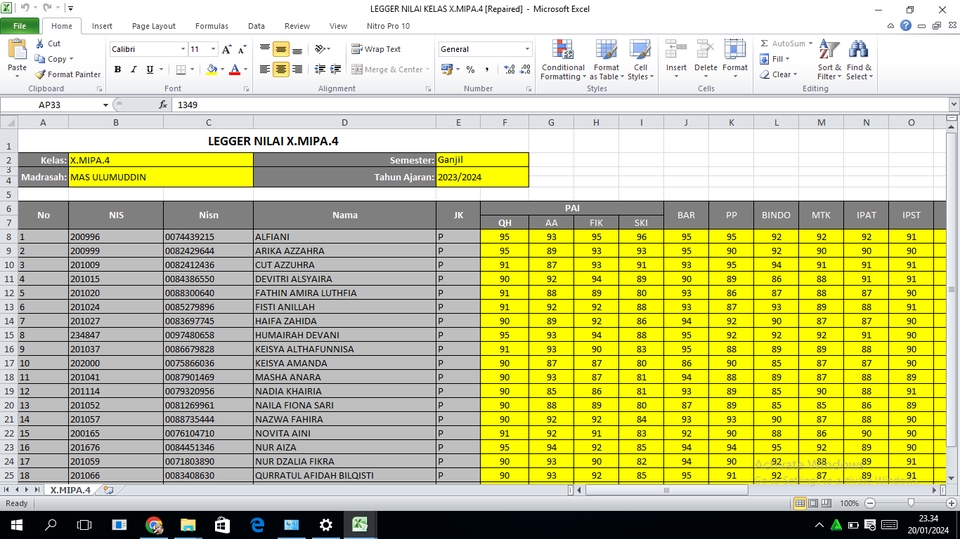Toggle Bold formatting
Viewport: 960px width, 539px height.
118,69
